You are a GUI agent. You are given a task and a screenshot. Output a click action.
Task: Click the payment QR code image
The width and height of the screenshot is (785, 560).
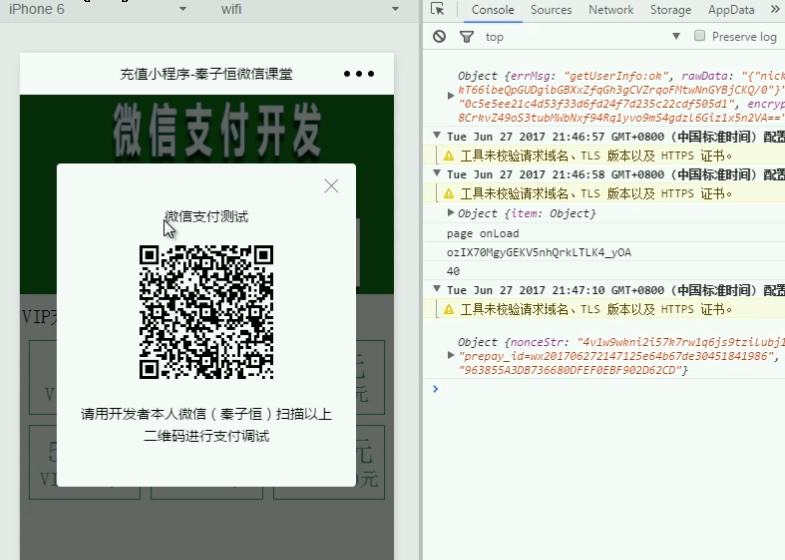(x=206, y=312)
